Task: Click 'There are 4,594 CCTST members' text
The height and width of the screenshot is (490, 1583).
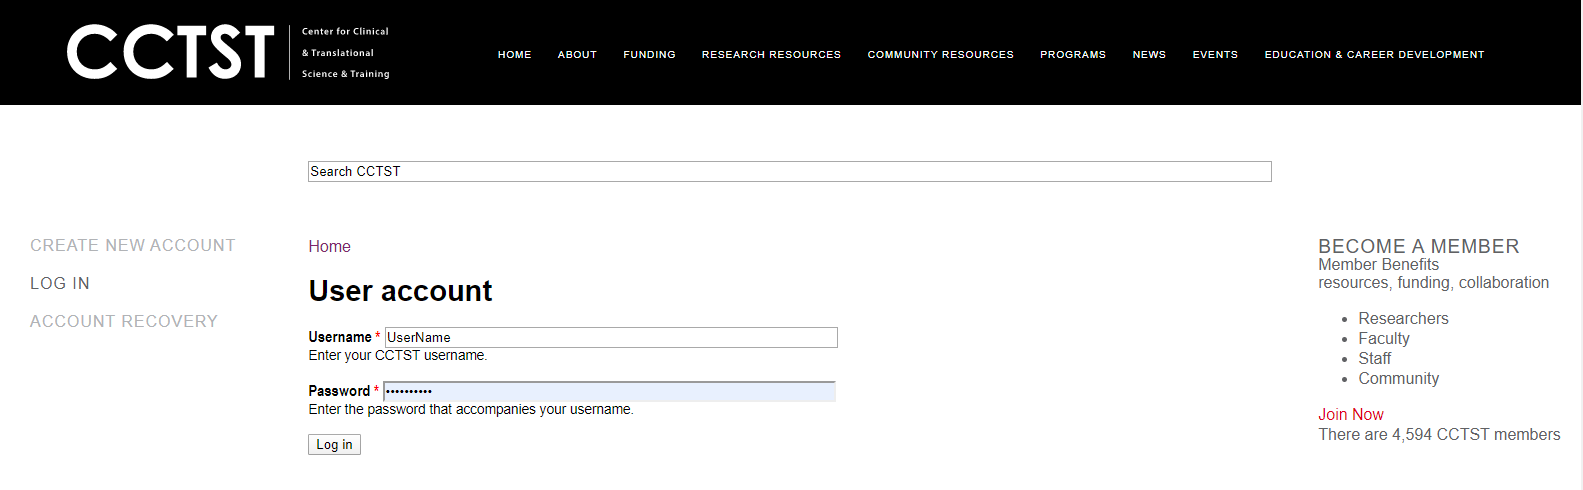Action: coord(1439,434)
